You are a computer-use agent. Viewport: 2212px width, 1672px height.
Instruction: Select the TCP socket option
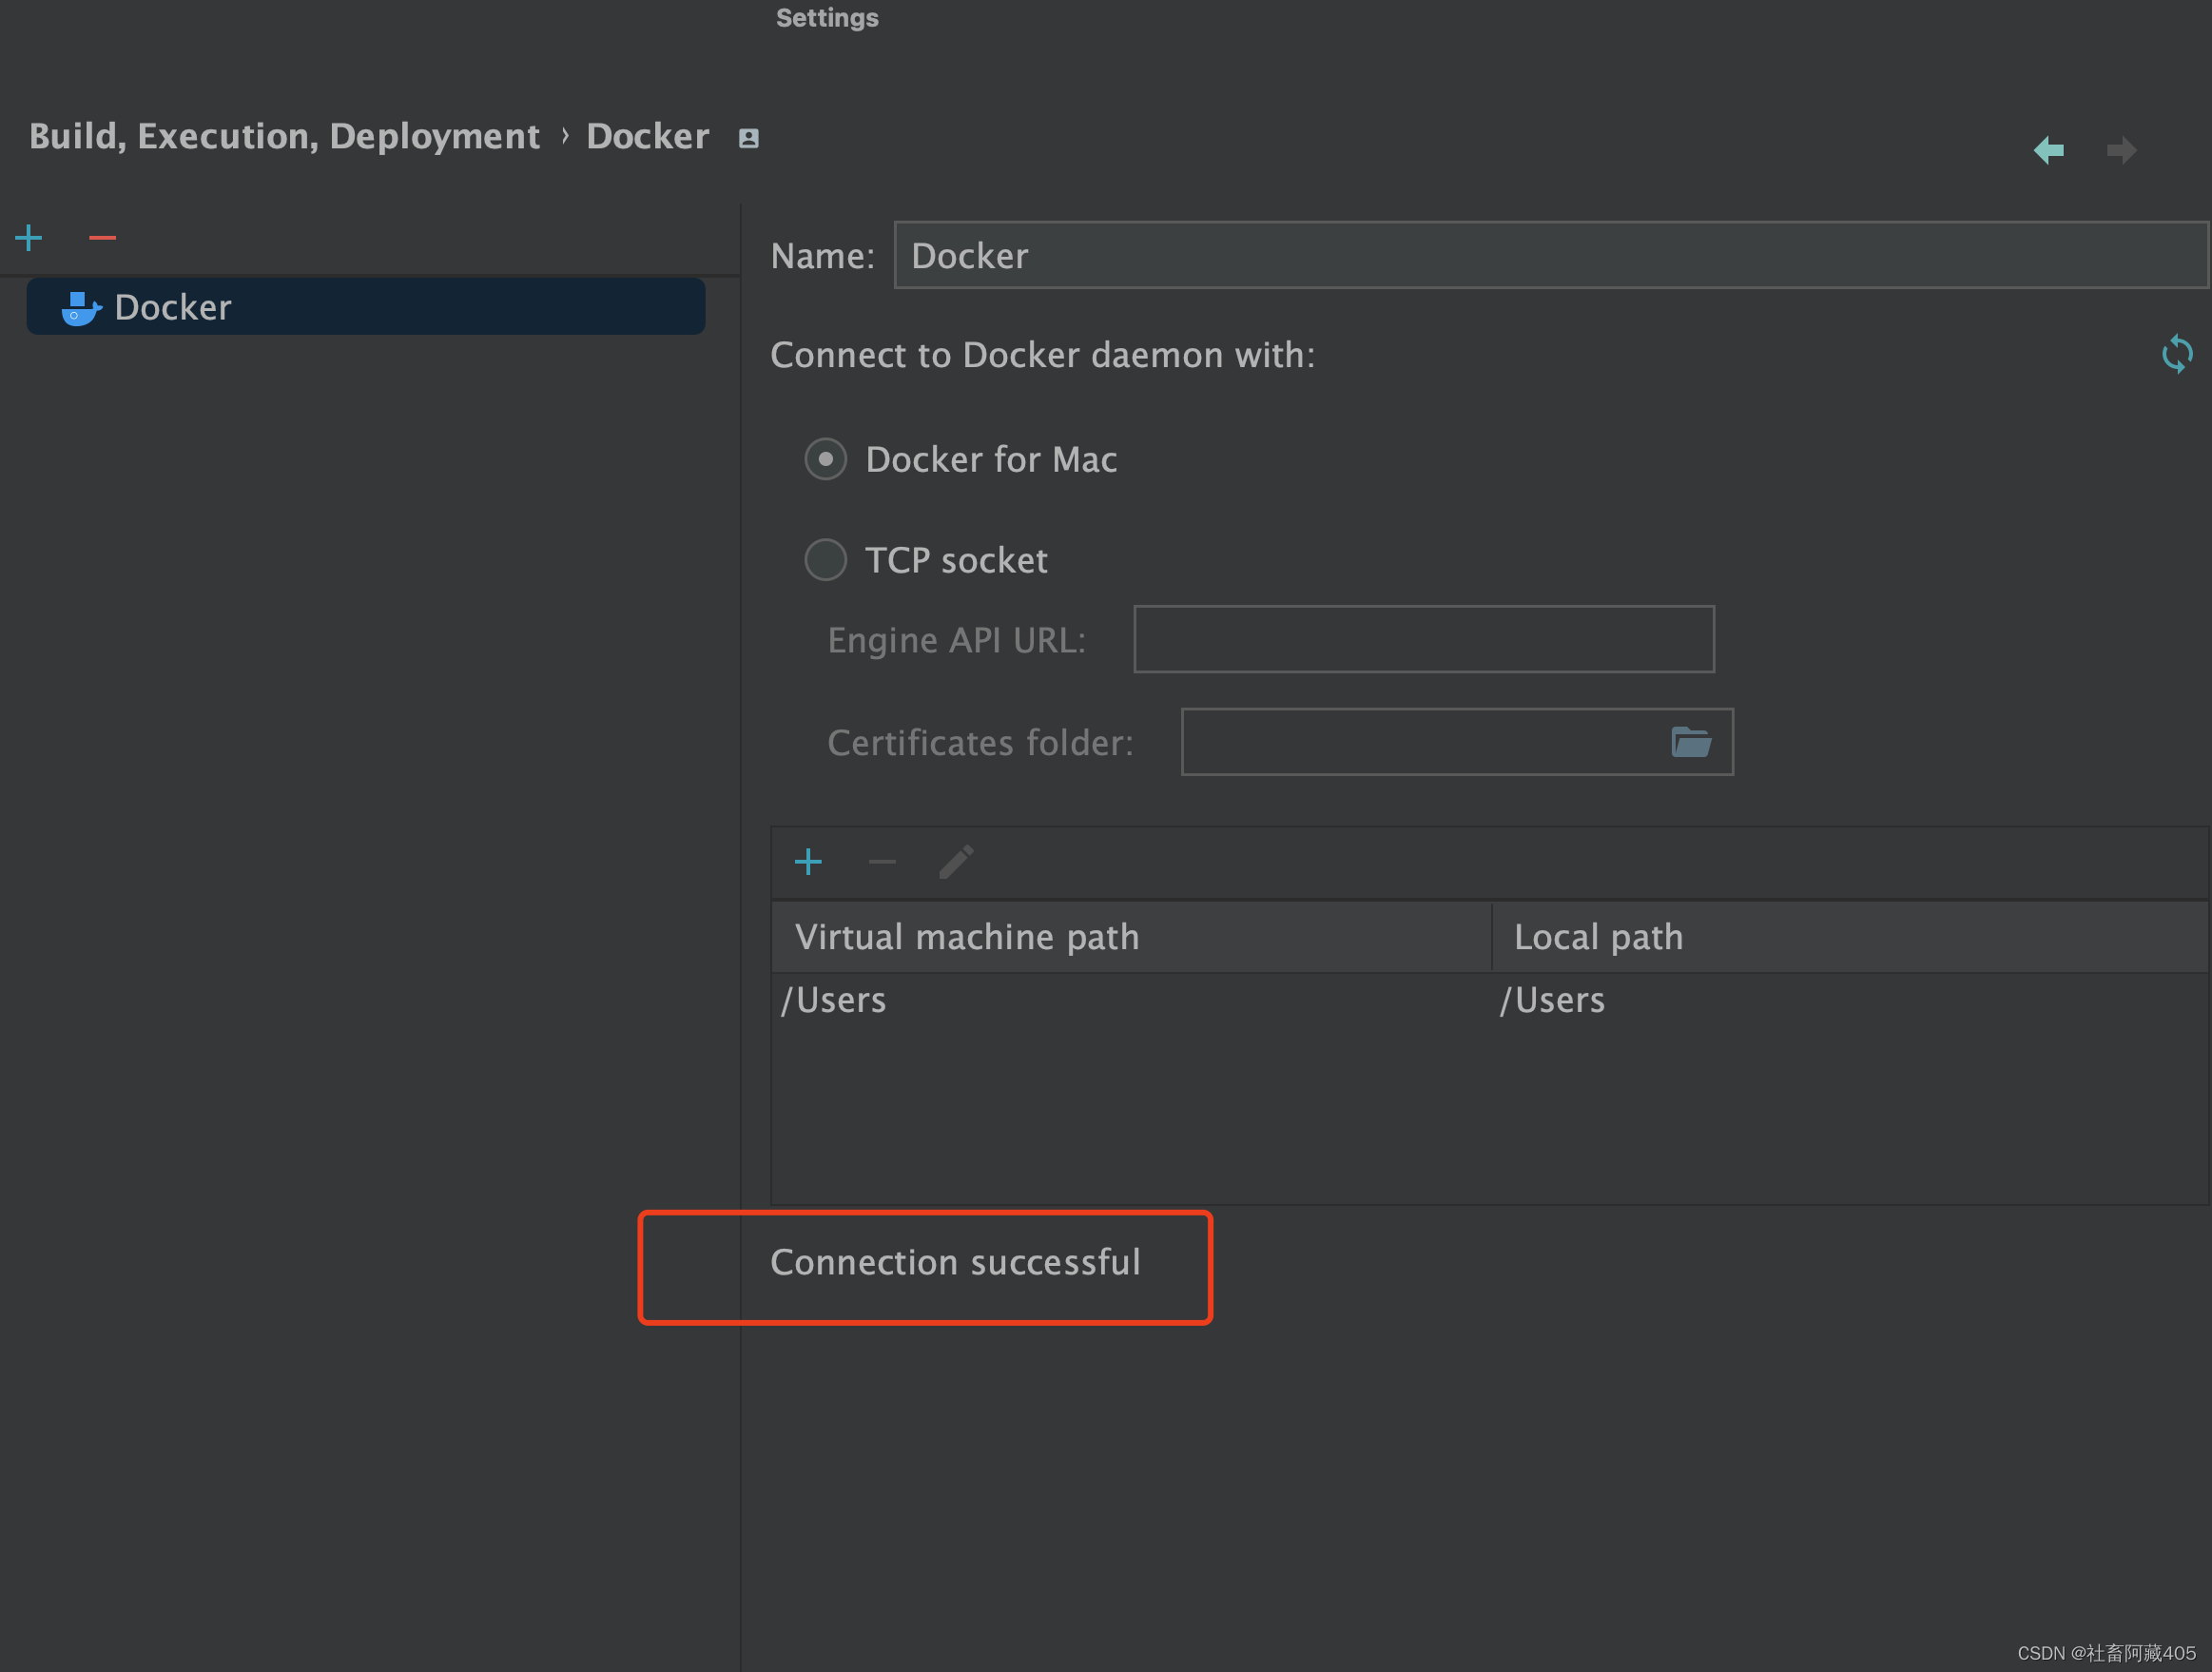click(x=825, y=560)
